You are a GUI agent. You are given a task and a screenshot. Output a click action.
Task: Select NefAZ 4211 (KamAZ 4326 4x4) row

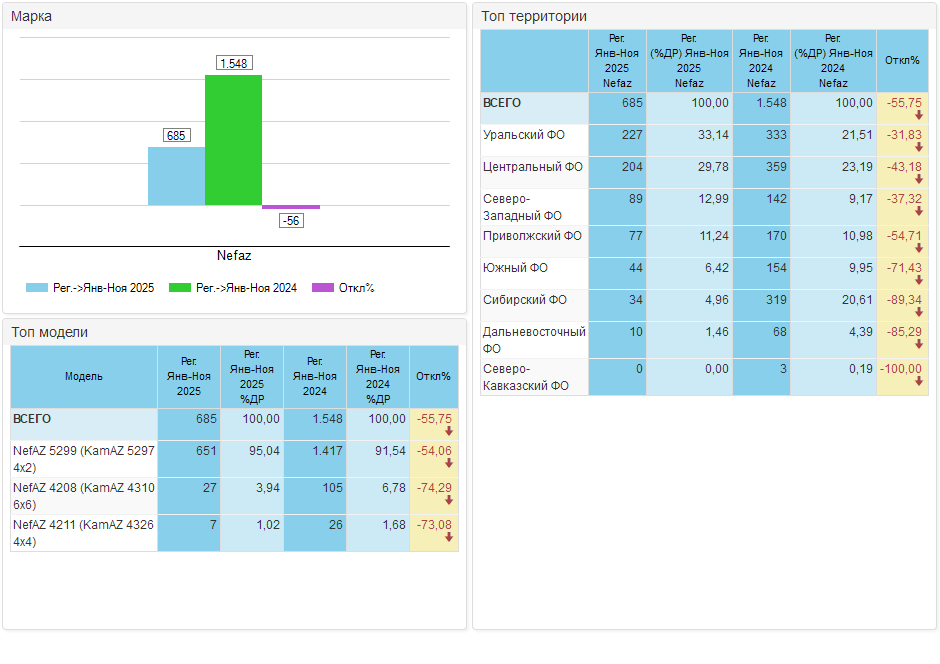pyautogui.click(x=234, y=533)
